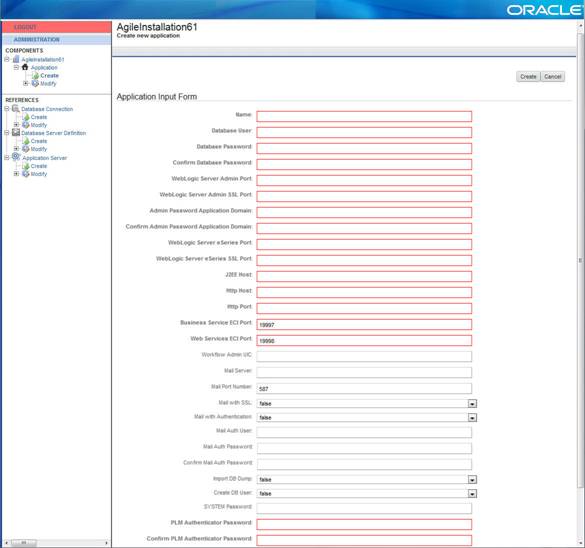
Task: Click the main page vertical scrollbar
Action: pos(580,260)
